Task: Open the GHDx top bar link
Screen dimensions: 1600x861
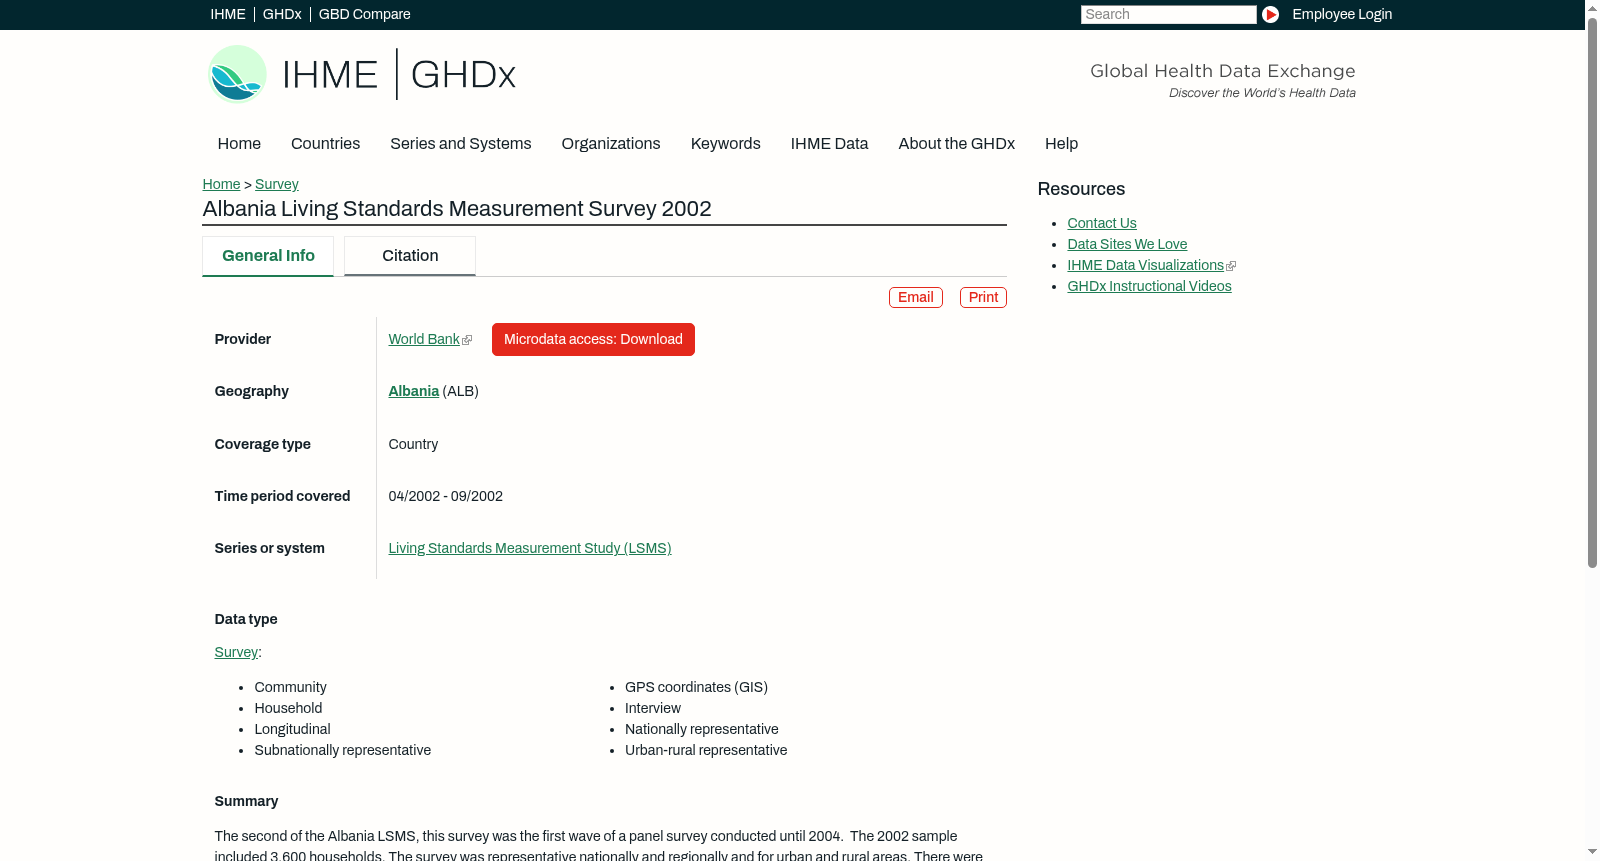Action: (x=282, y=14)
